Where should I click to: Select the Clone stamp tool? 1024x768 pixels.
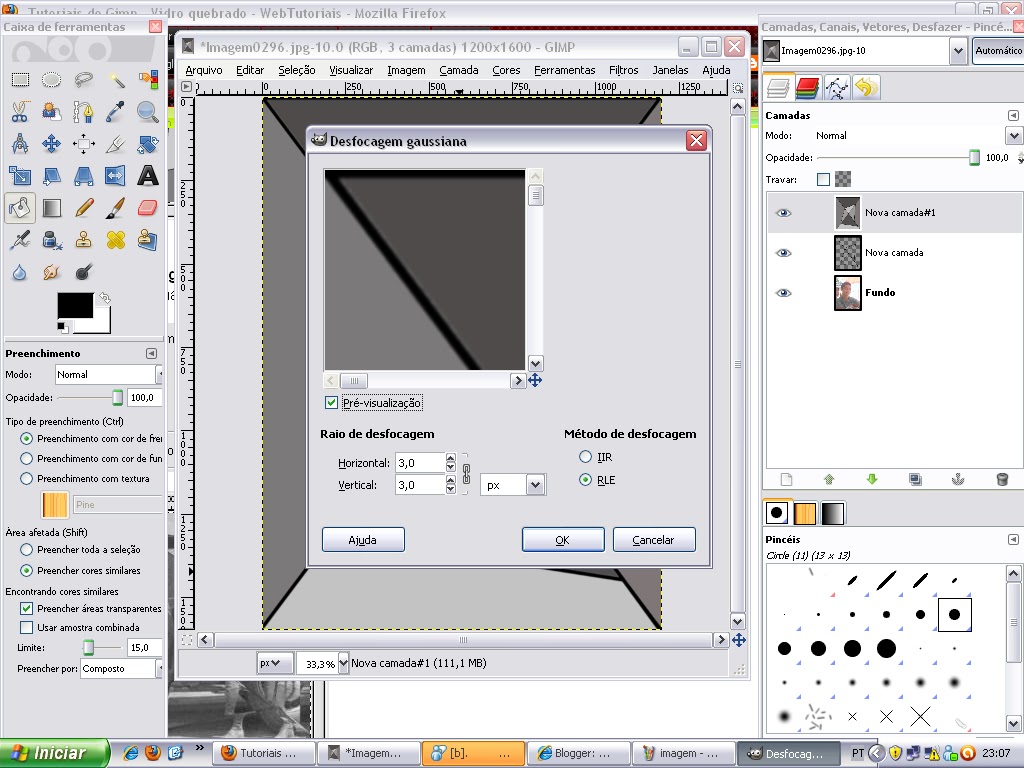[x=84, y=240]
